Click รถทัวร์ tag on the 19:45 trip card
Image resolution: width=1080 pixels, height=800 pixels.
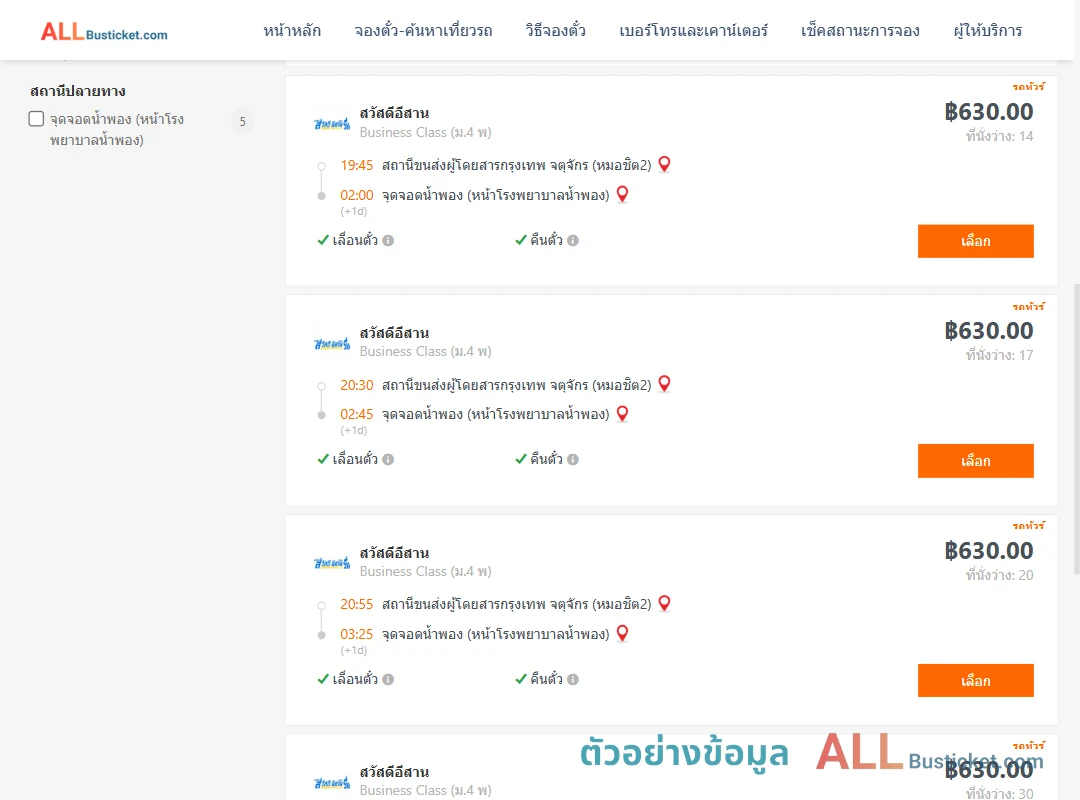click(1028, 86)
